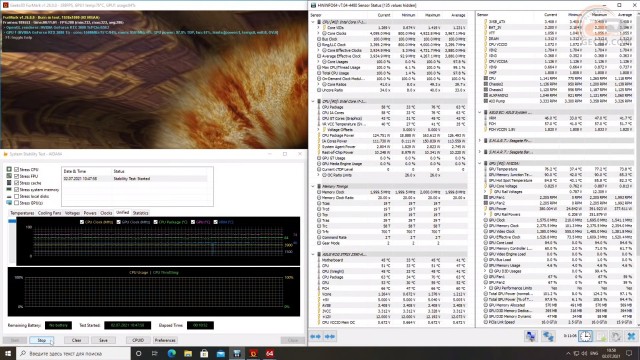
Task: Enable the Stress CPU checkbox in AIDA64
Action: pyautogui.click(x=17, y=169)
